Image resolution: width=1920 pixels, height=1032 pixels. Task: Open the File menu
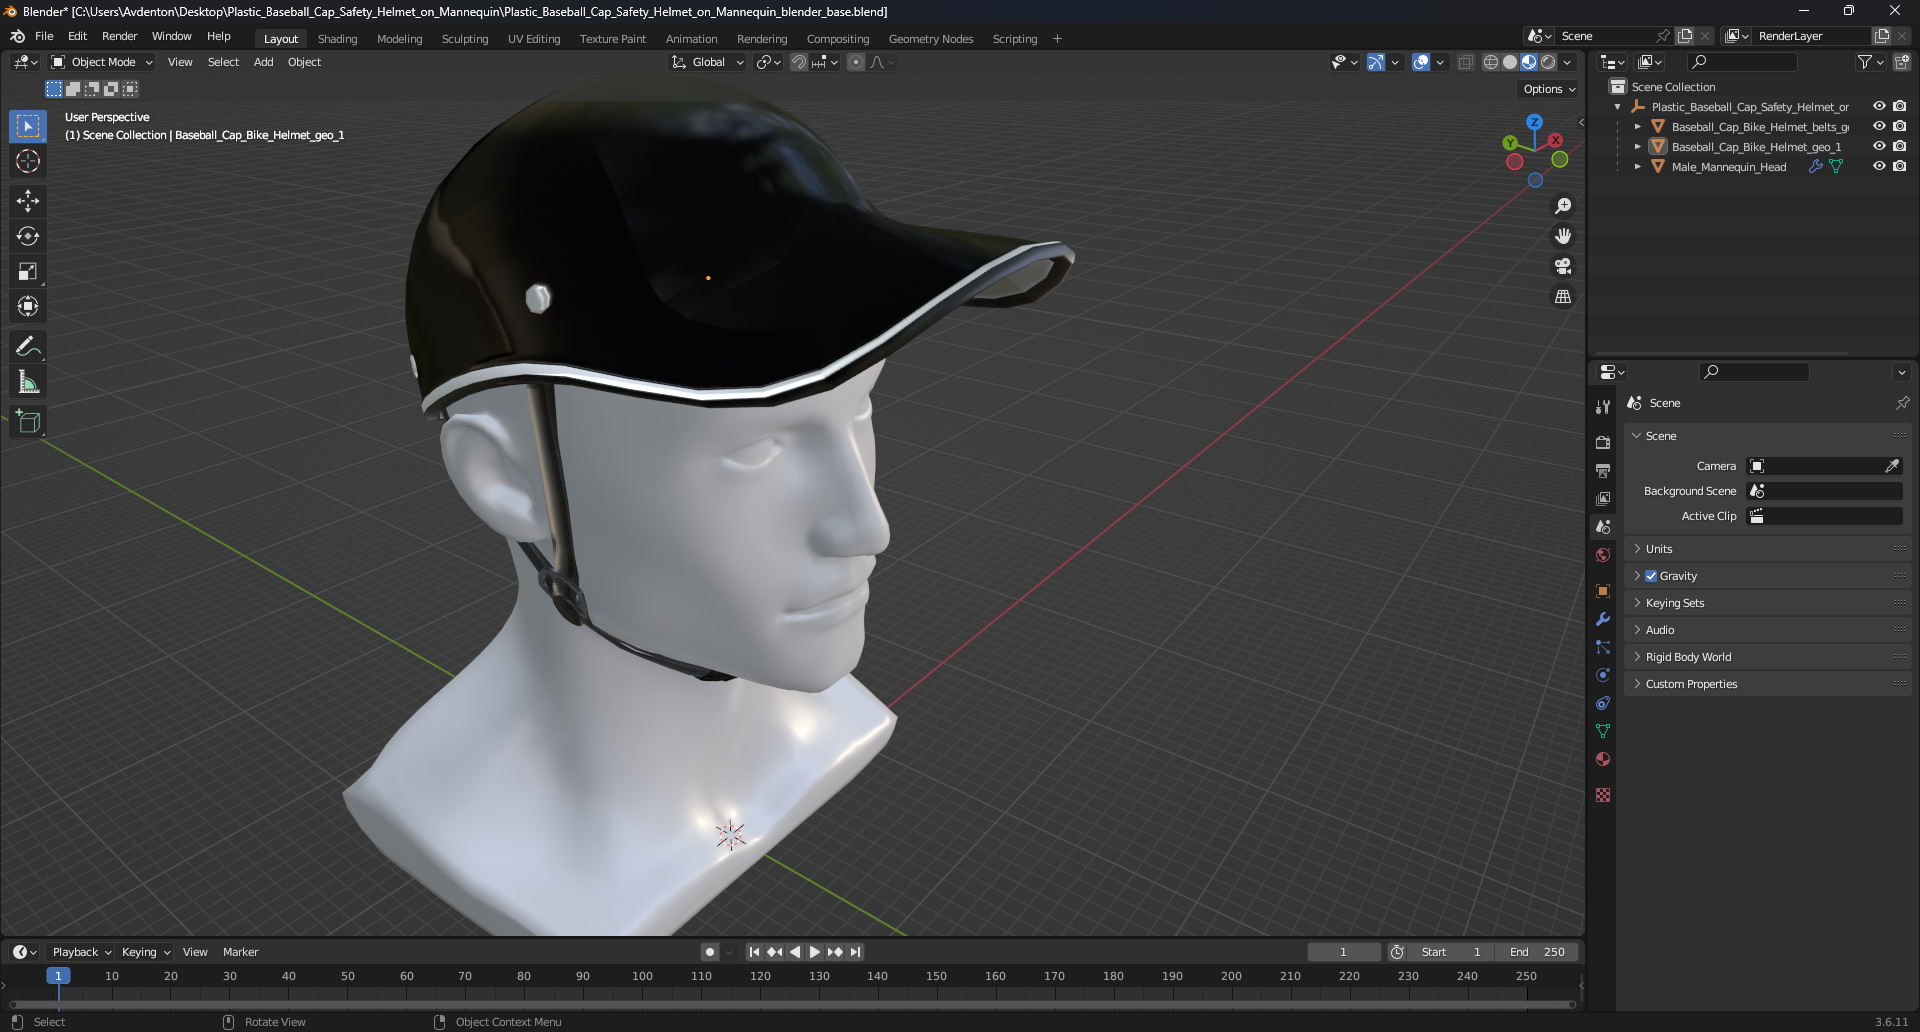tap(44, 36)
